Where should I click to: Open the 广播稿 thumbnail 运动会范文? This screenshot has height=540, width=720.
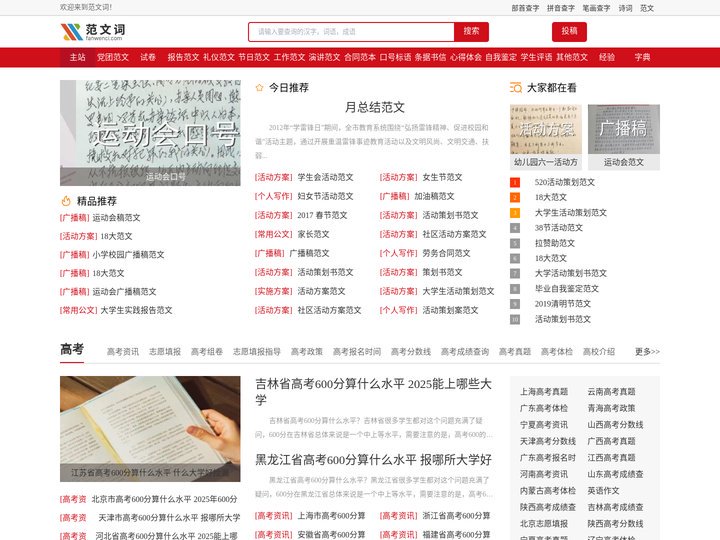coord(624,137)
